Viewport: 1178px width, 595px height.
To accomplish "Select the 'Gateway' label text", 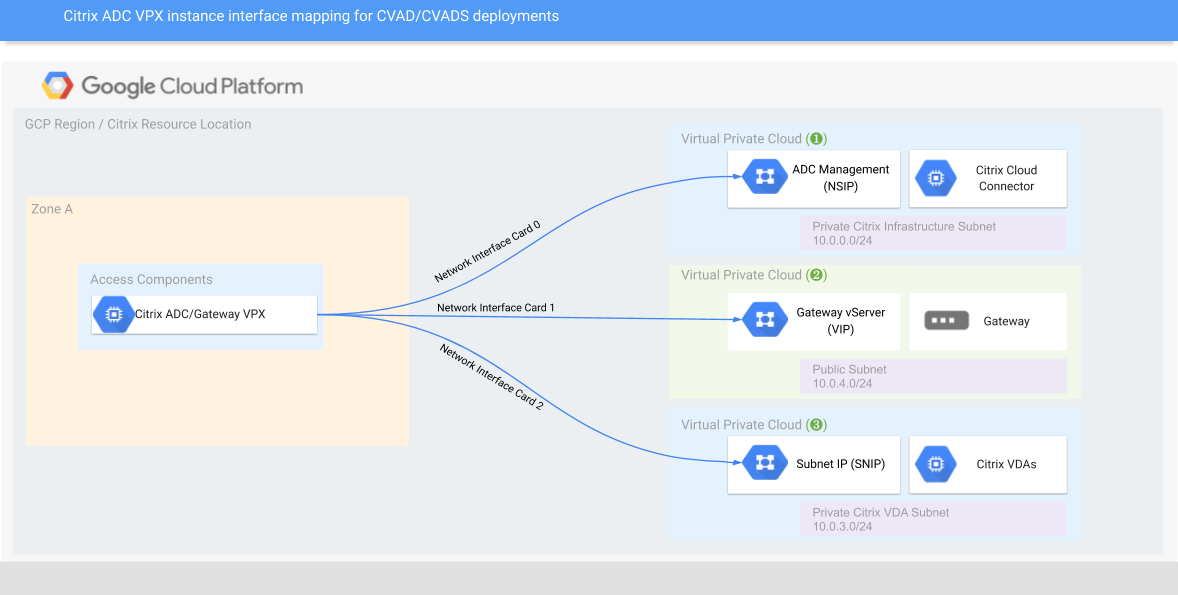I will click(x=1006, y=321).
